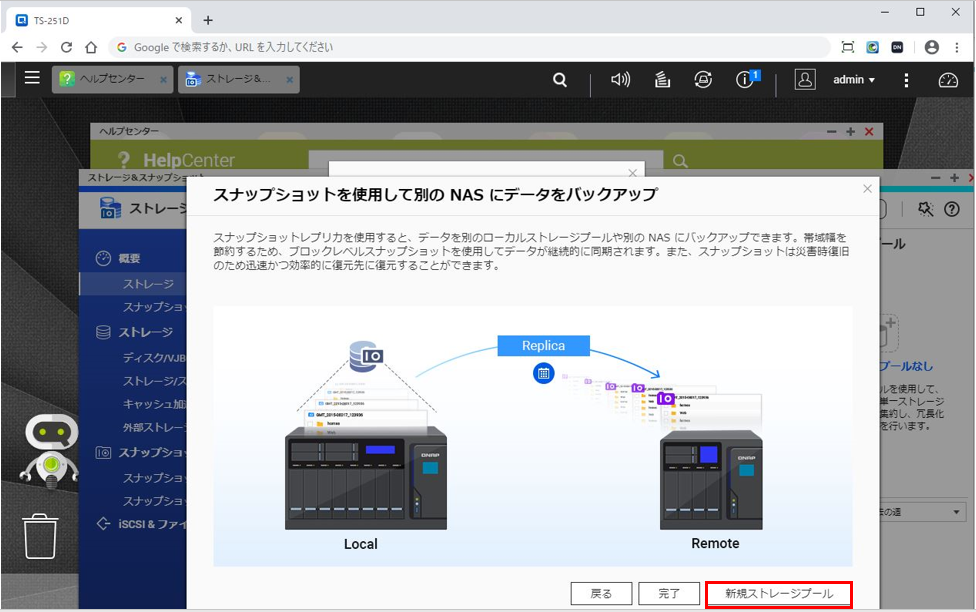Open the recycle bin trash icon
976x612 pixels.
click(41, 535)
